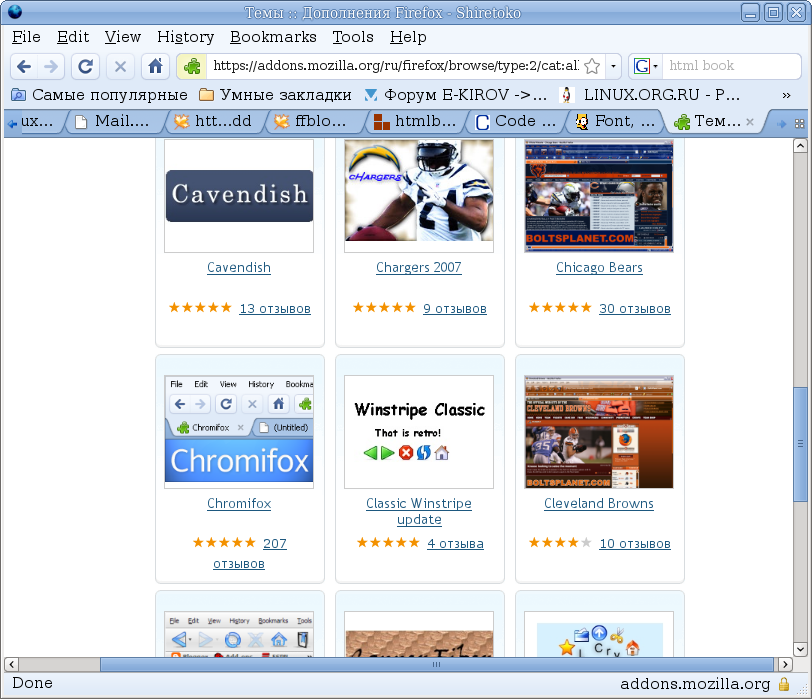Open the View menu

pyautogui.click(x=123, y=37)
